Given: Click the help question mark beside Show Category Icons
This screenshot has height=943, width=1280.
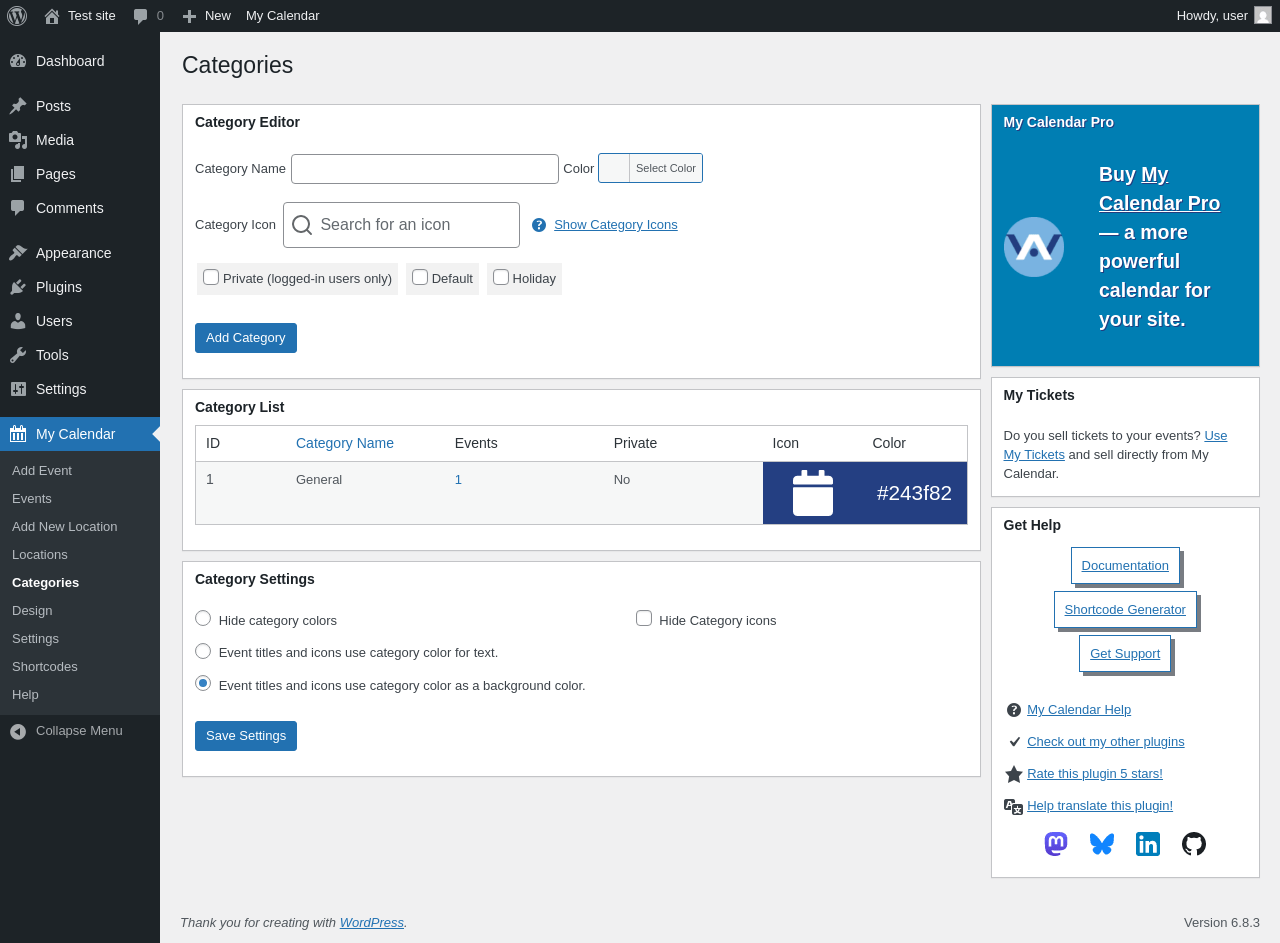Looking at the screenshot, I should [539, 225].
